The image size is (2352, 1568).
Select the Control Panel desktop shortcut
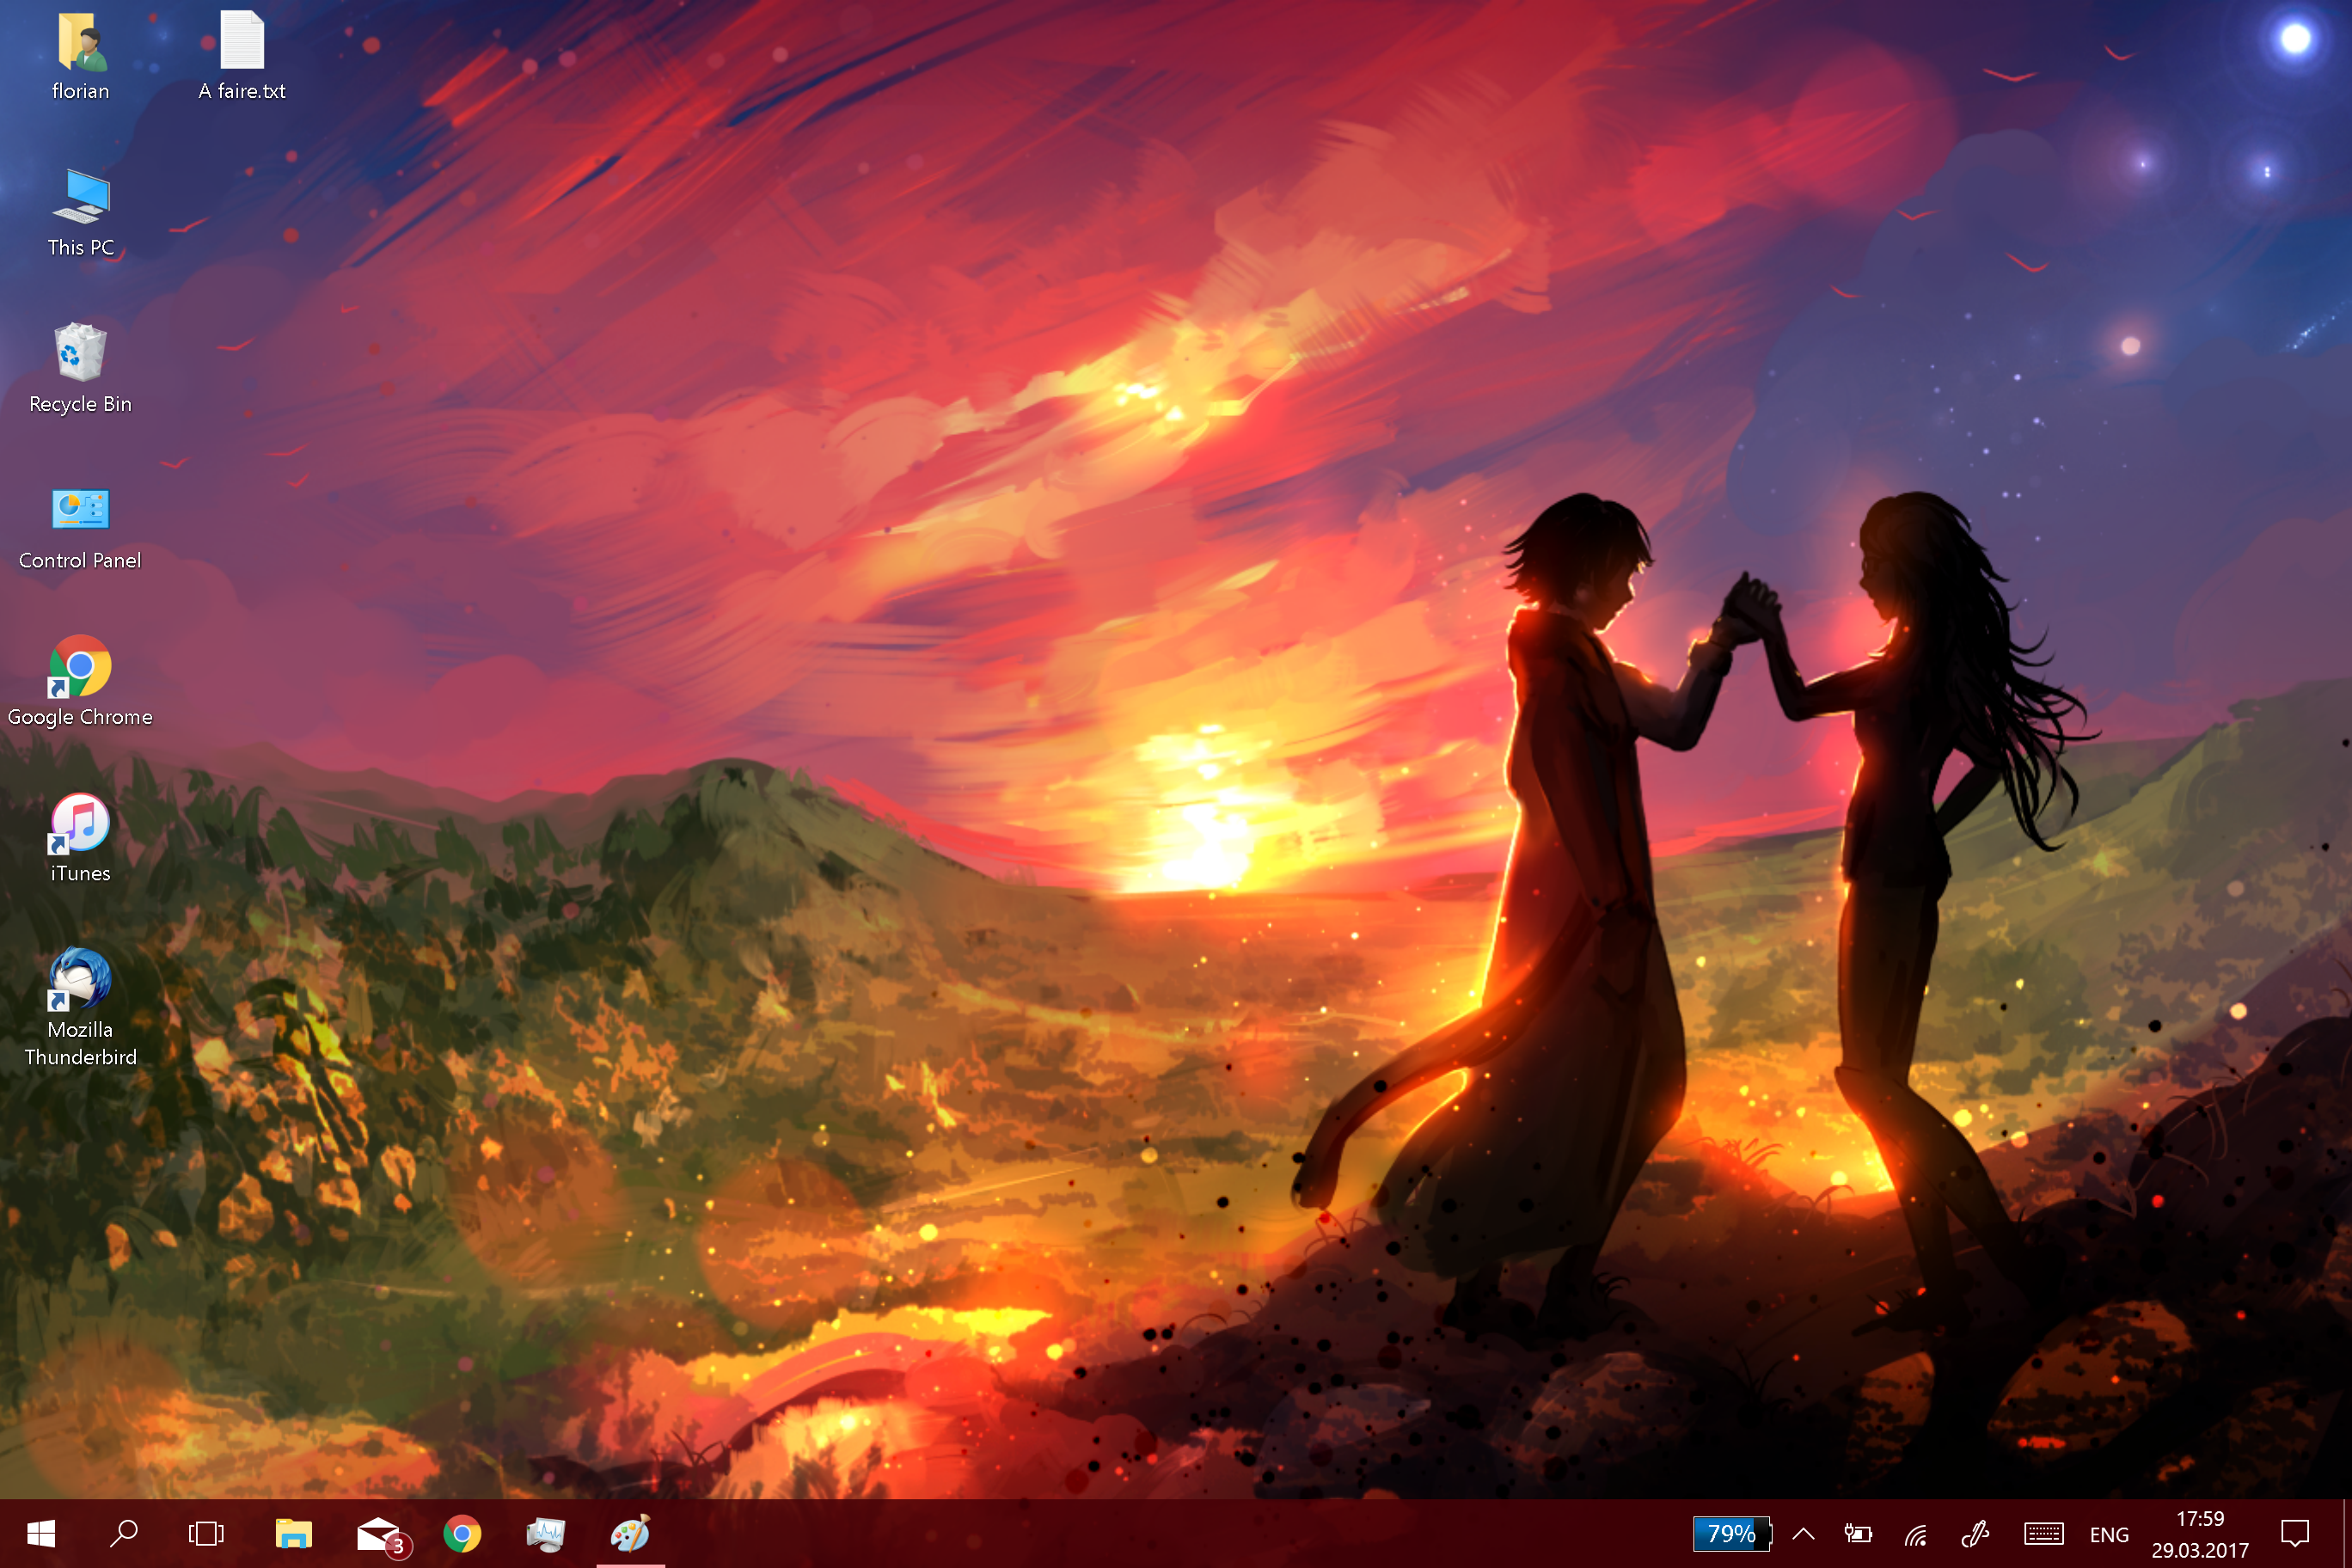(80, 511)
